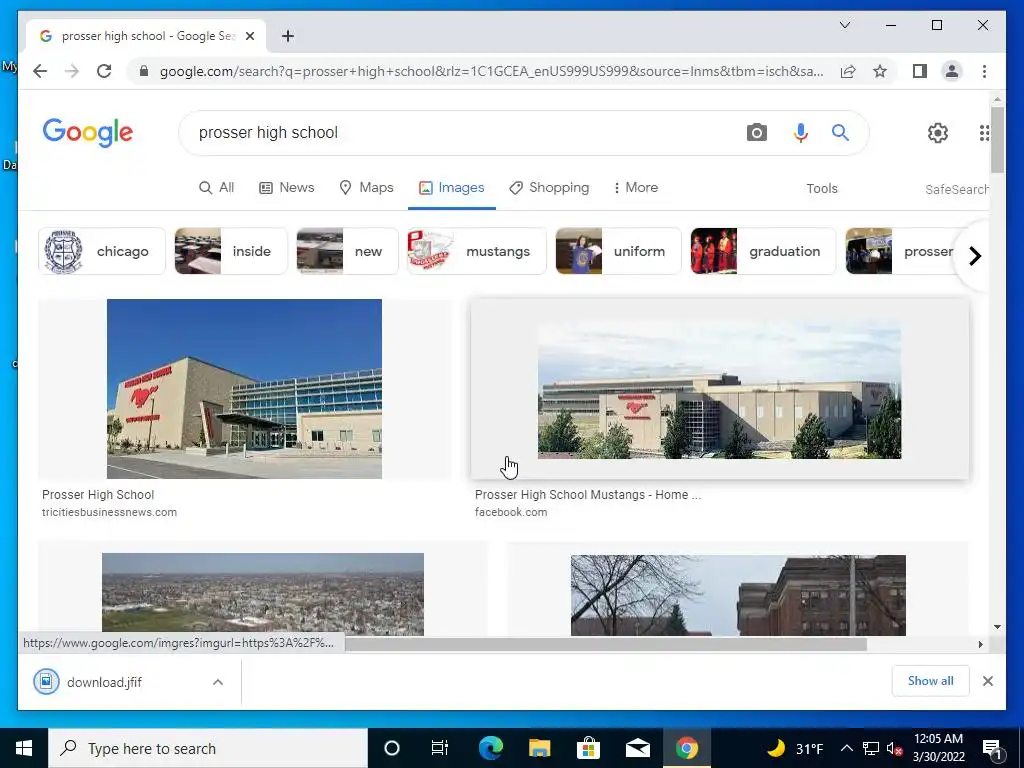This screenshot has width=1024, height=768.
Task: Launch Microsoft Edge from taskbar
Action: click(x=490, y=748)
